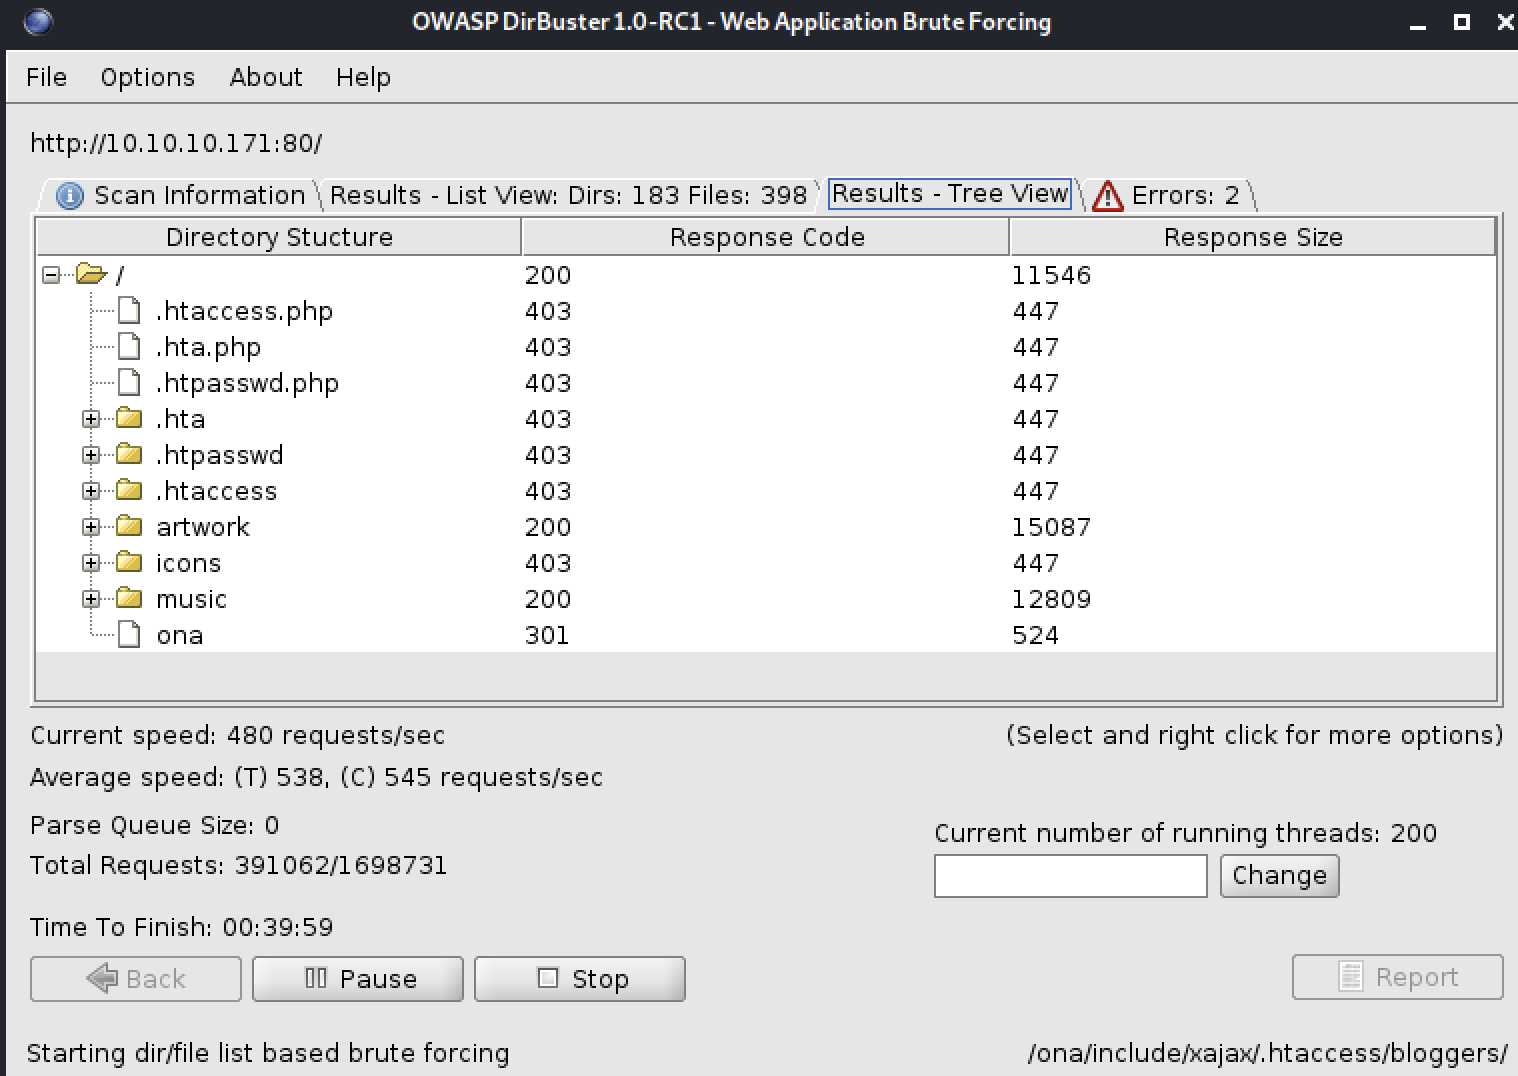
Task: Click the folder icon of .htaccess directory
Action: (129, 489)
